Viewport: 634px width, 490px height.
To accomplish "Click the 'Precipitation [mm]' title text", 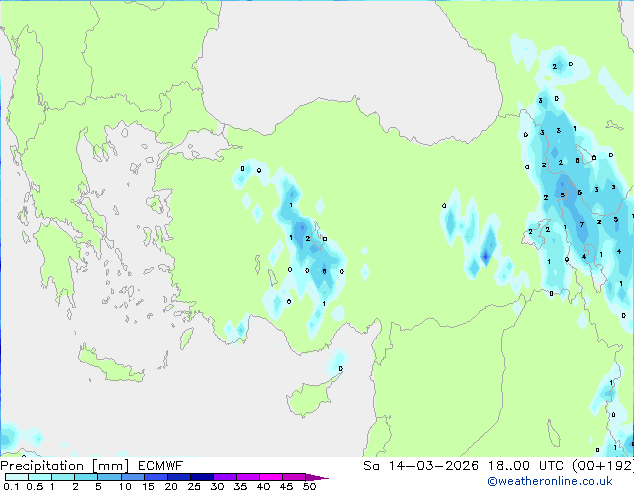I will (65, 466).
